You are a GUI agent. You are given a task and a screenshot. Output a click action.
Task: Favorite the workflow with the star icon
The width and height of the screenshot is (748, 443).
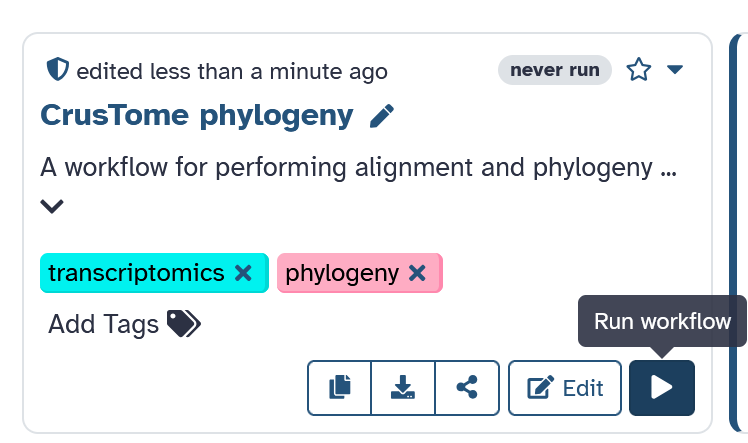click(x=638, y=70)
